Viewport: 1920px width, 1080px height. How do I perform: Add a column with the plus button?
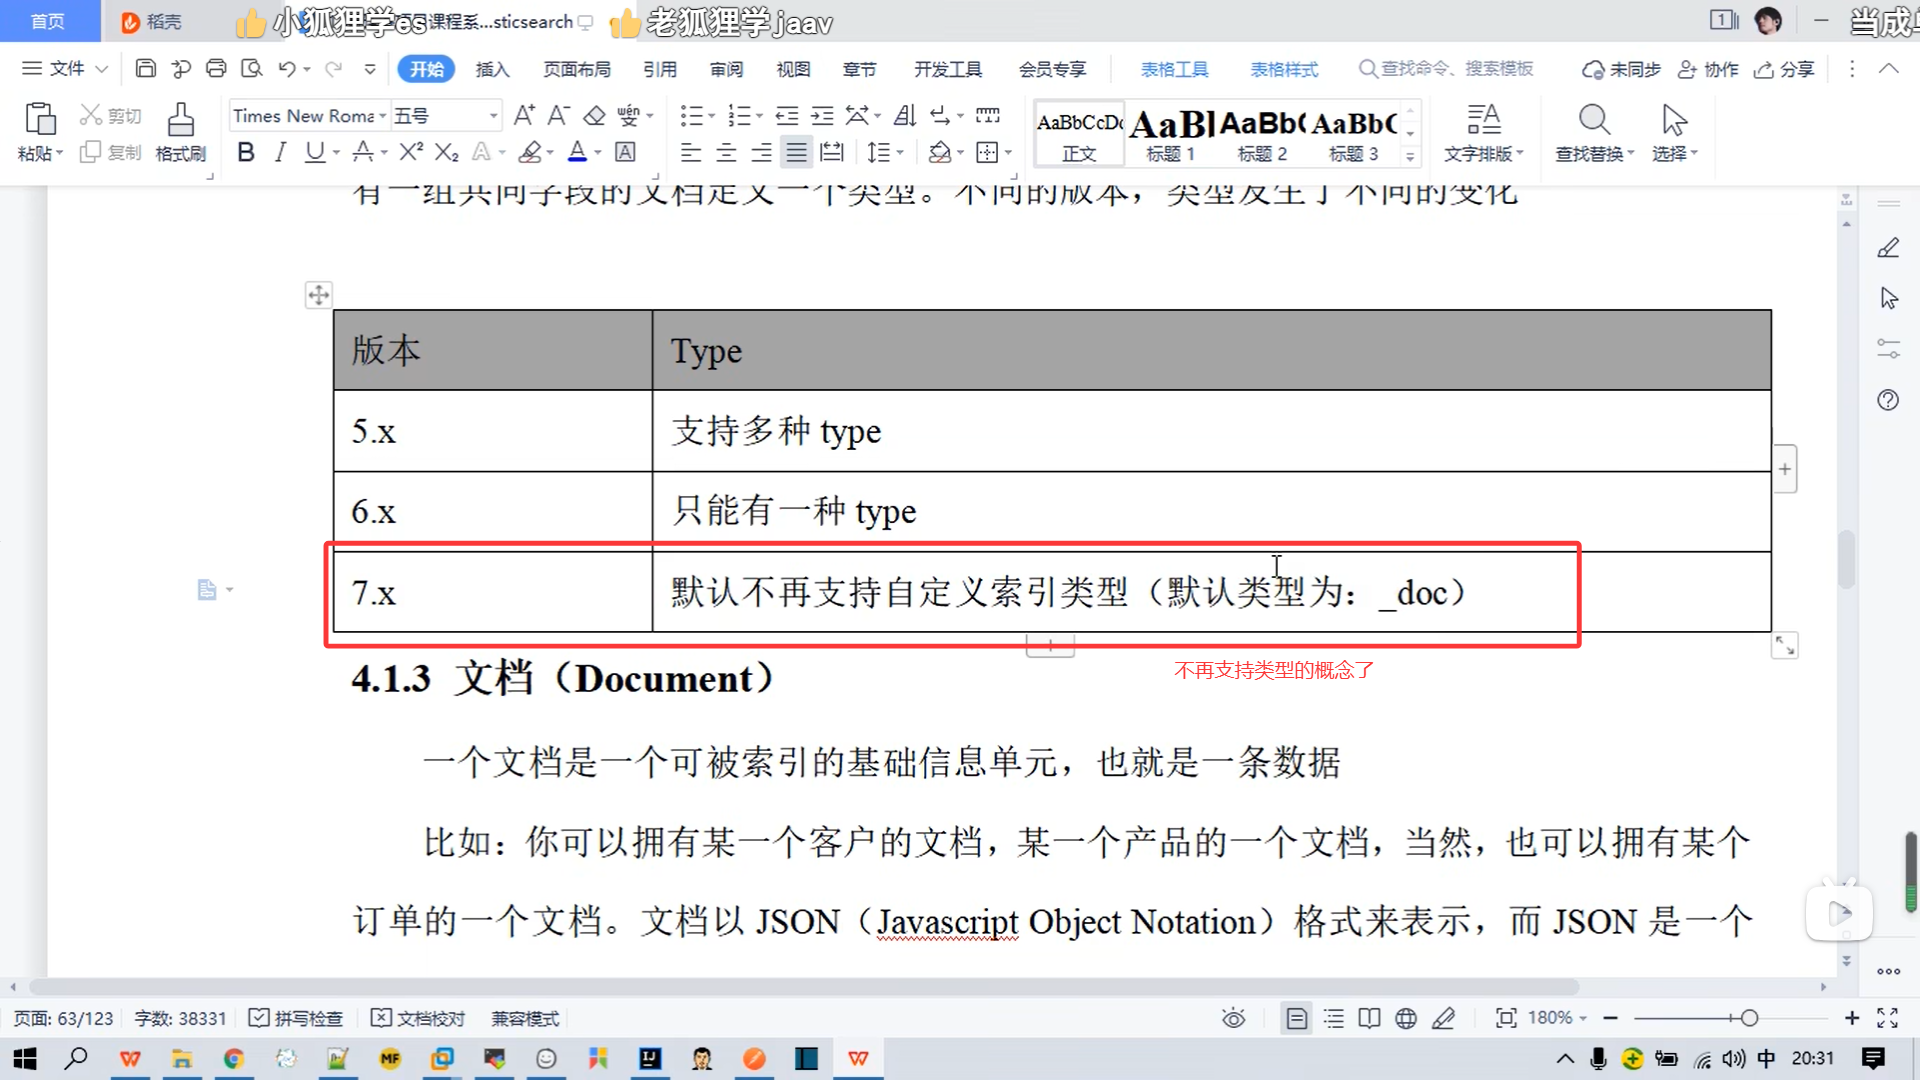click(1785, 469)
